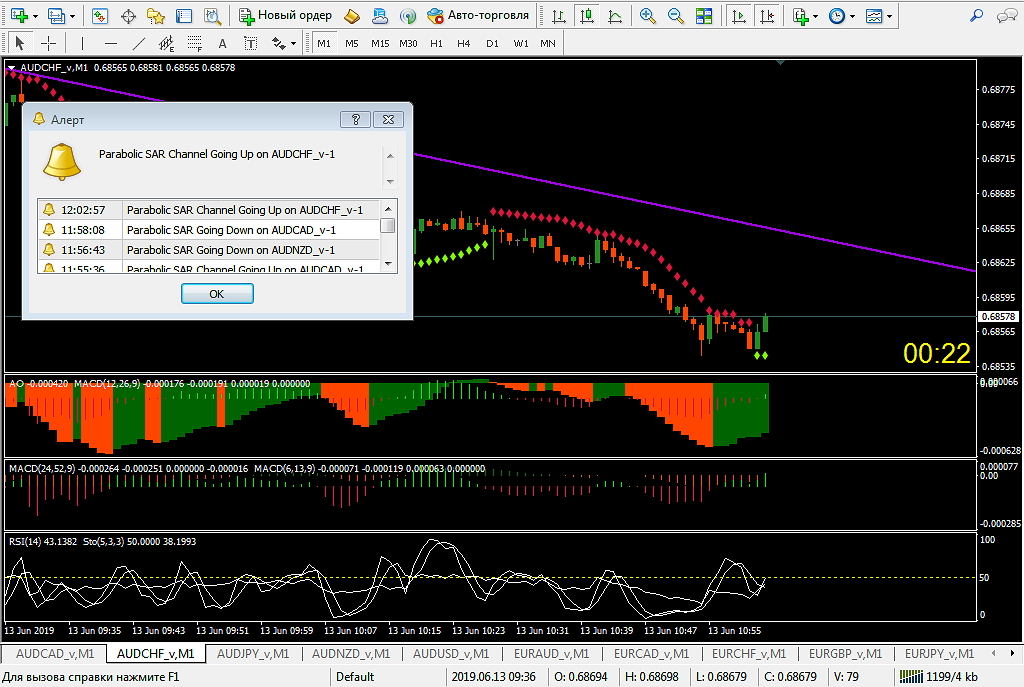Select the Fibonacci retracement tool
The height and width of the screenshot is (687, 1024).
click(x=195, y=44)
